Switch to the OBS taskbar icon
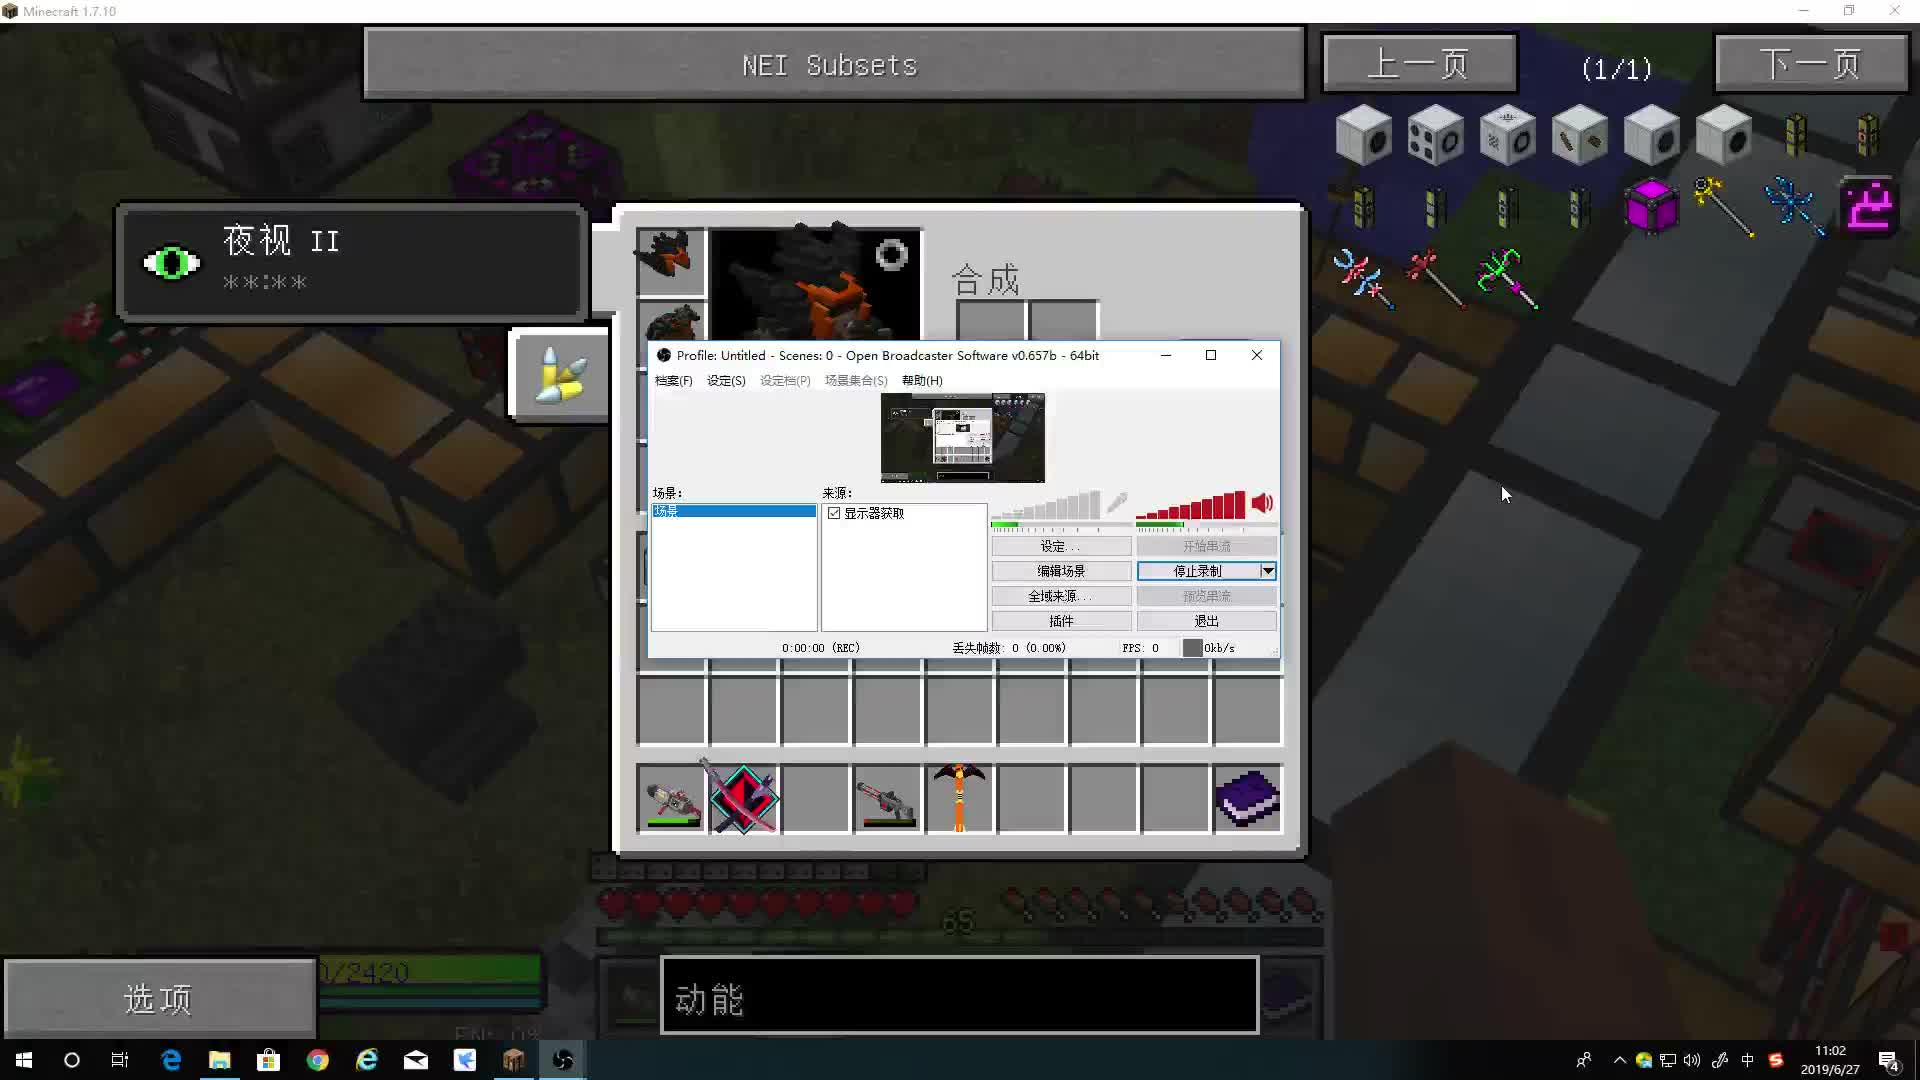Viewport: 1920px width, 1080px height. point(563,1060)
